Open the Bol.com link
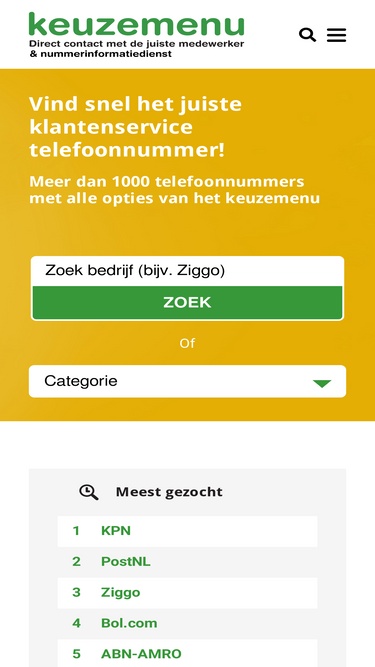The width and height of the screenshot is (375, 667). point(129,623)
